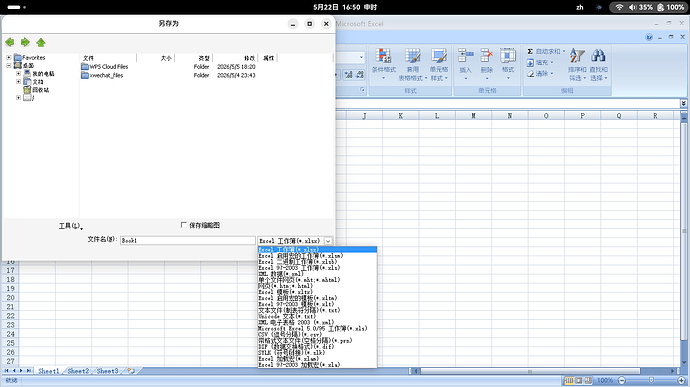Click the normal view icon in status bar
The height and width of the screenshot is (387, 690).
click(x=569, y=380)
